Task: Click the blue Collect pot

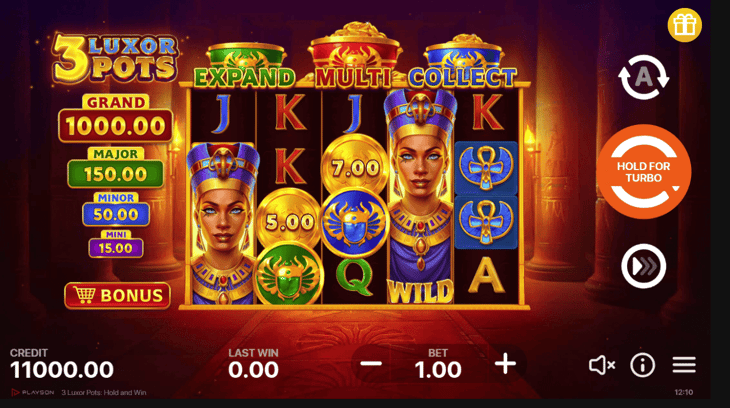Action: pyautogui.click(x=463, y=61)
